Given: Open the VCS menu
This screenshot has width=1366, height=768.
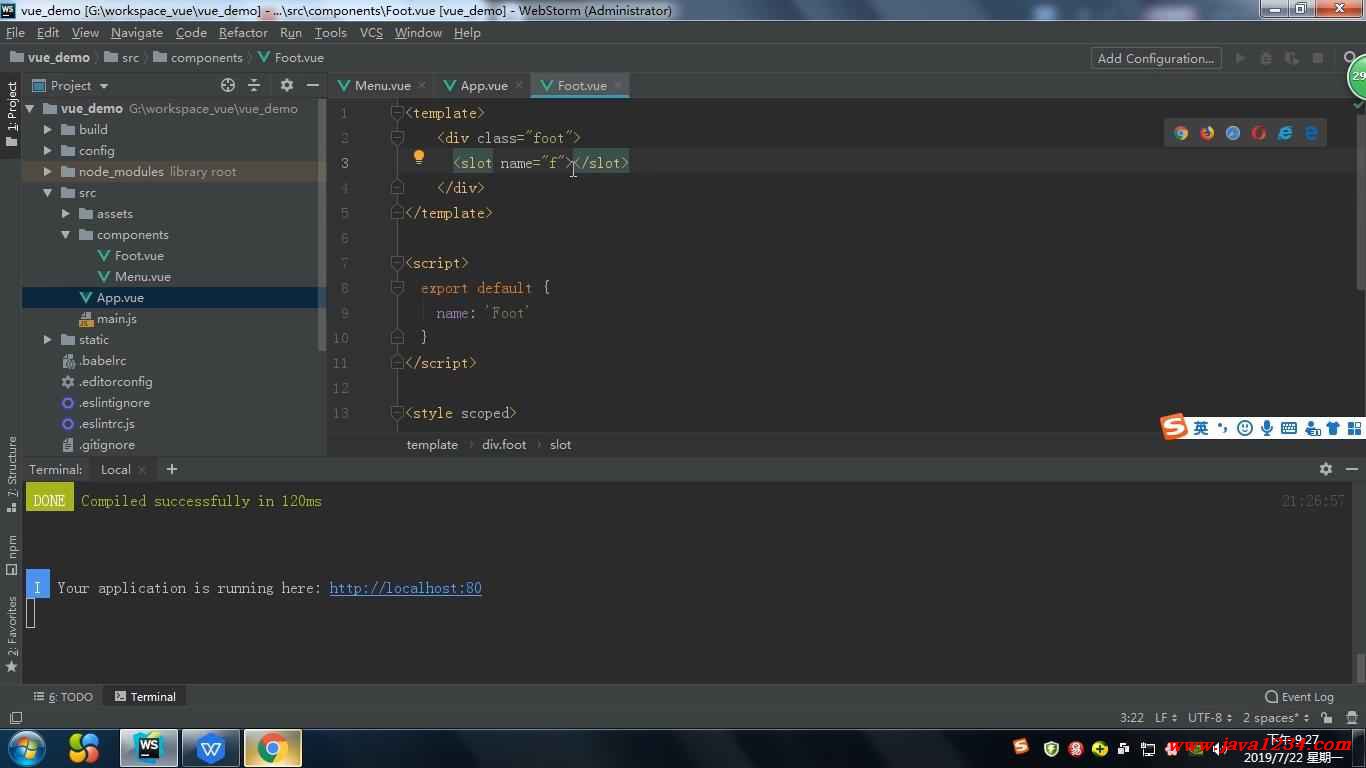Looking at the screenshot, I should click(x=371, y=33).
